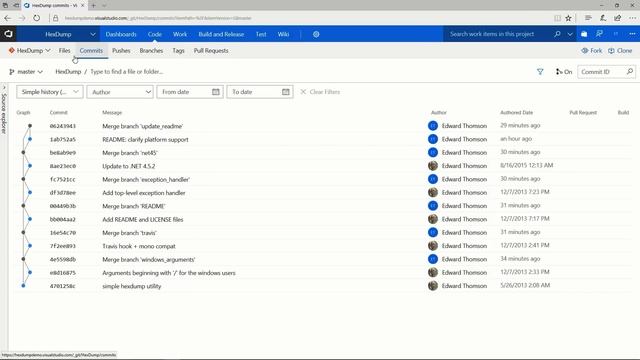Open the browser tab list chevron

(x=104, y=5)
